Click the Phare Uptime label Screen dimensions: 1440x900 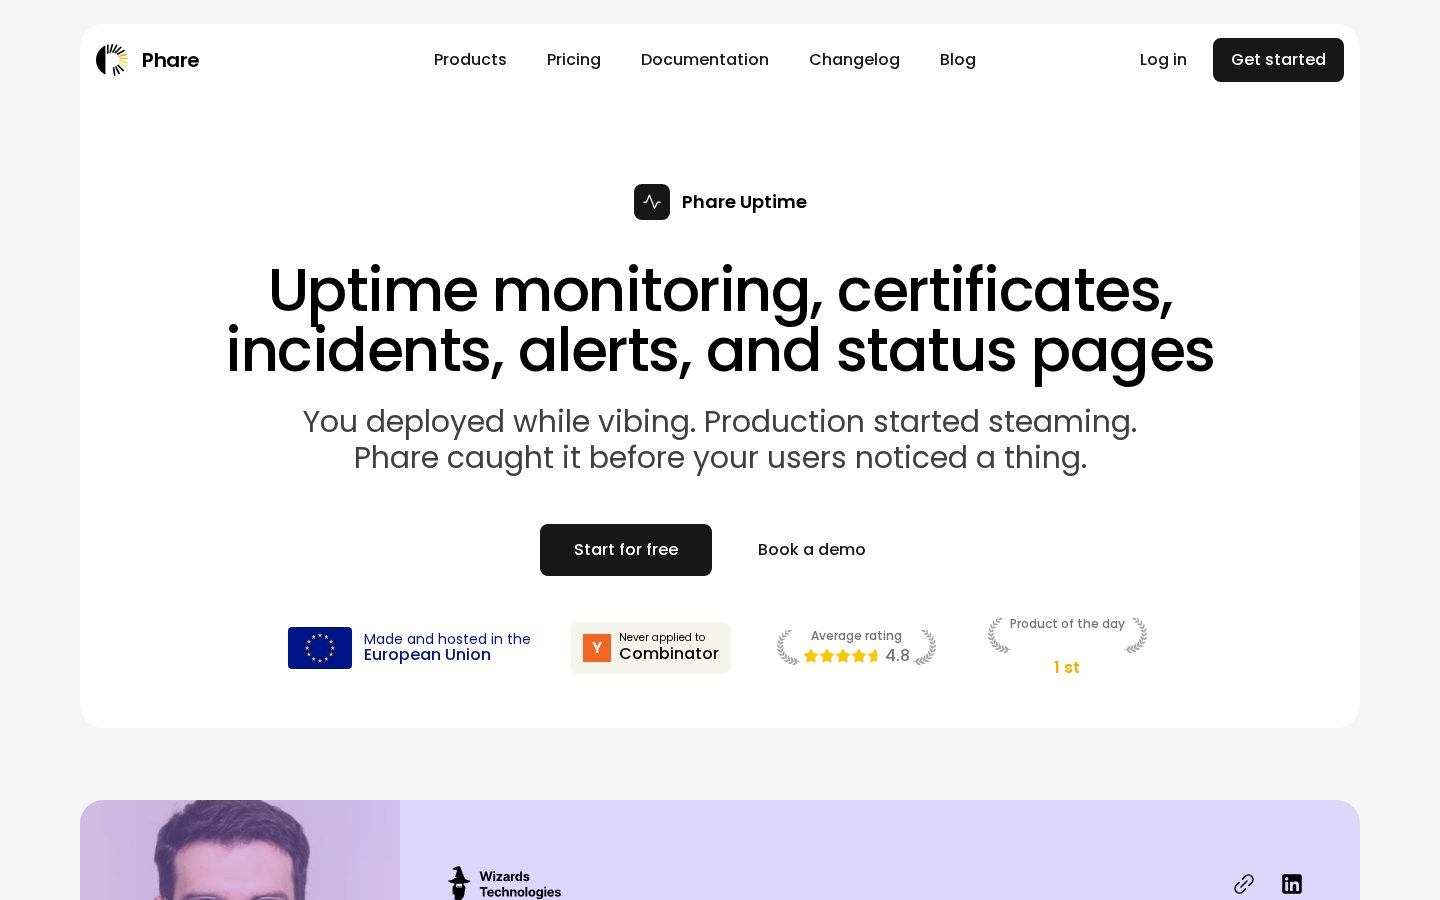[x=744, y=202]
